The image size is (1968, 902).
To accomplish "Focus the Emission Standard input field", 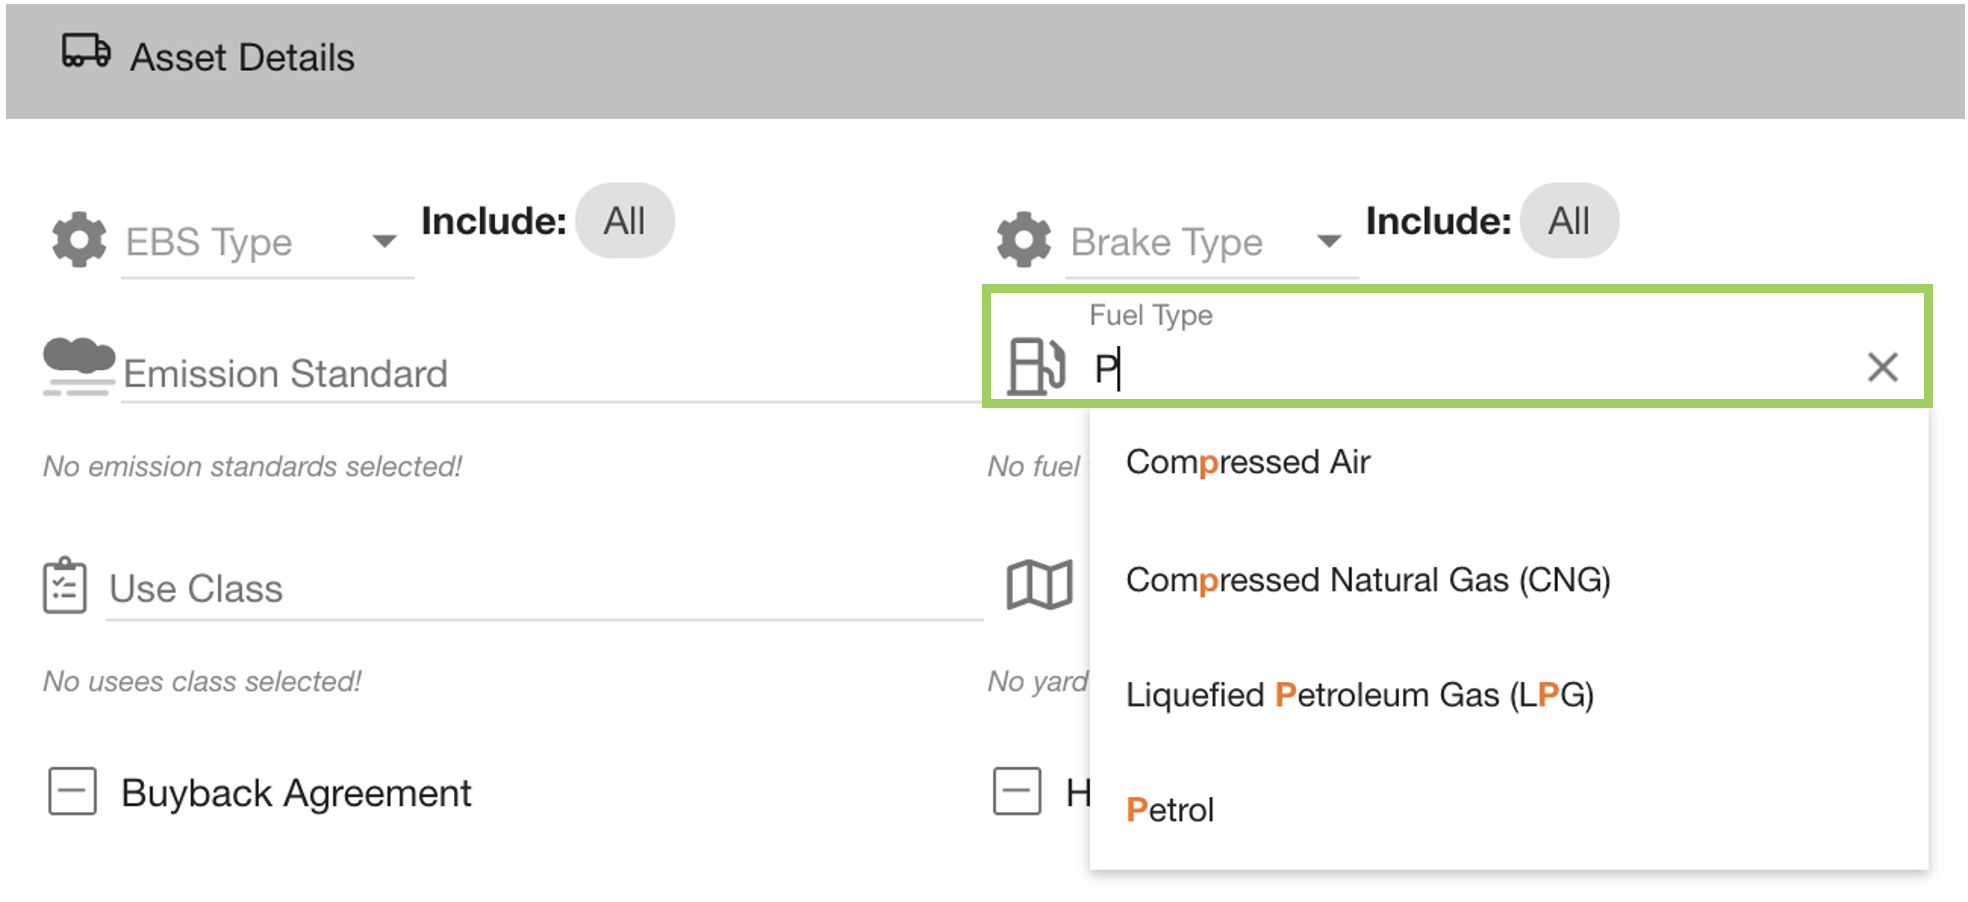I will point(550,374).
